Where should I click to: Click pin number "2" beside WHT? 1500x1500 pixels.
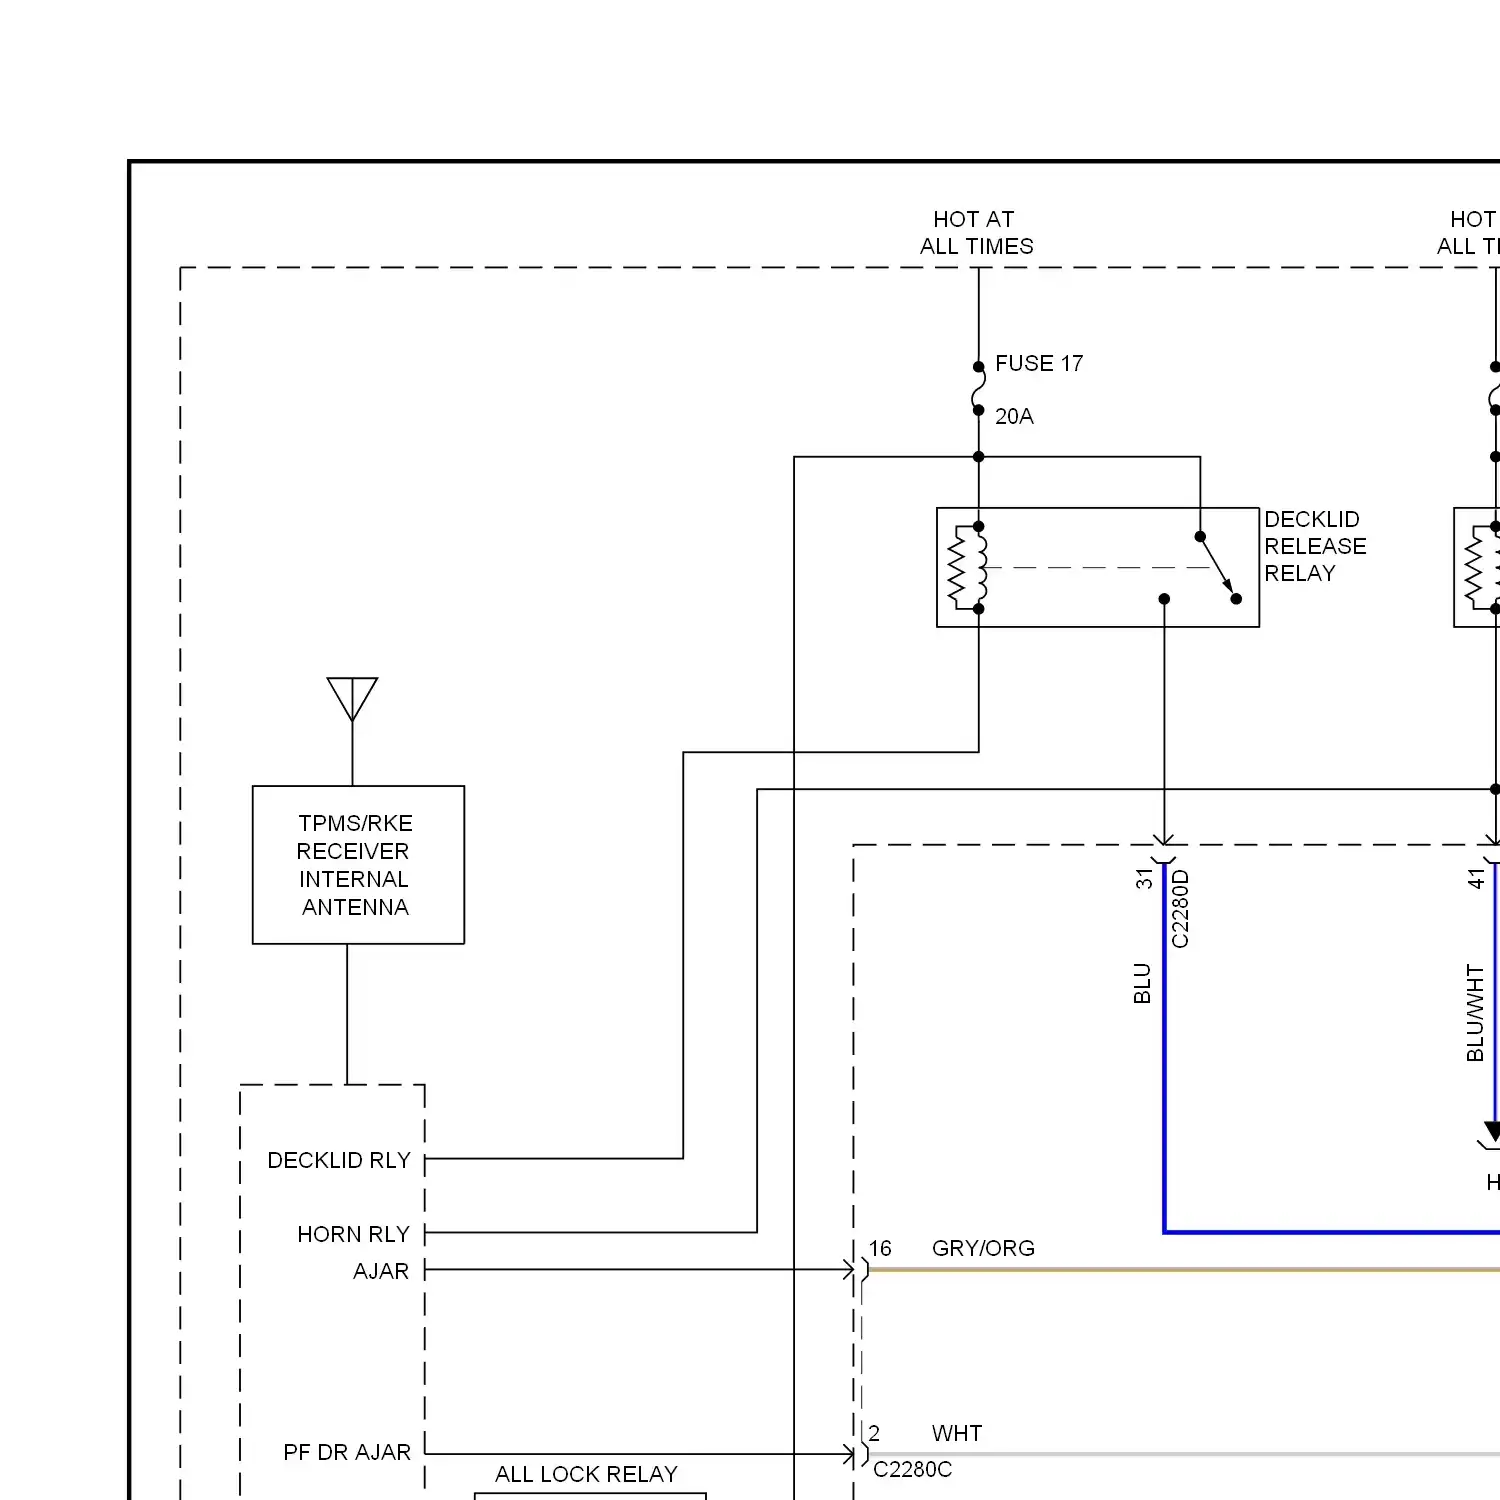coord(874,1433)
